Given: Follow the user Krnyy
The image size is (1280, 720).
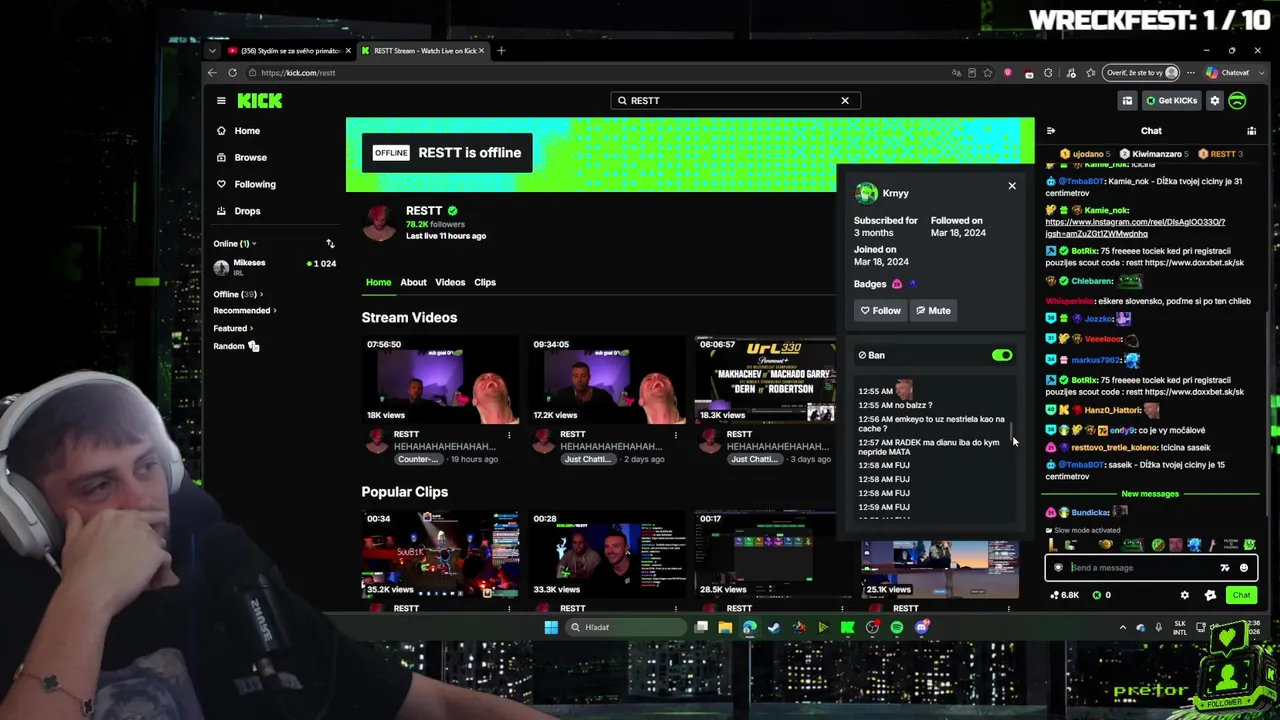Looking at the screenshot, I should pyautogui.click(x=881, y=311).
